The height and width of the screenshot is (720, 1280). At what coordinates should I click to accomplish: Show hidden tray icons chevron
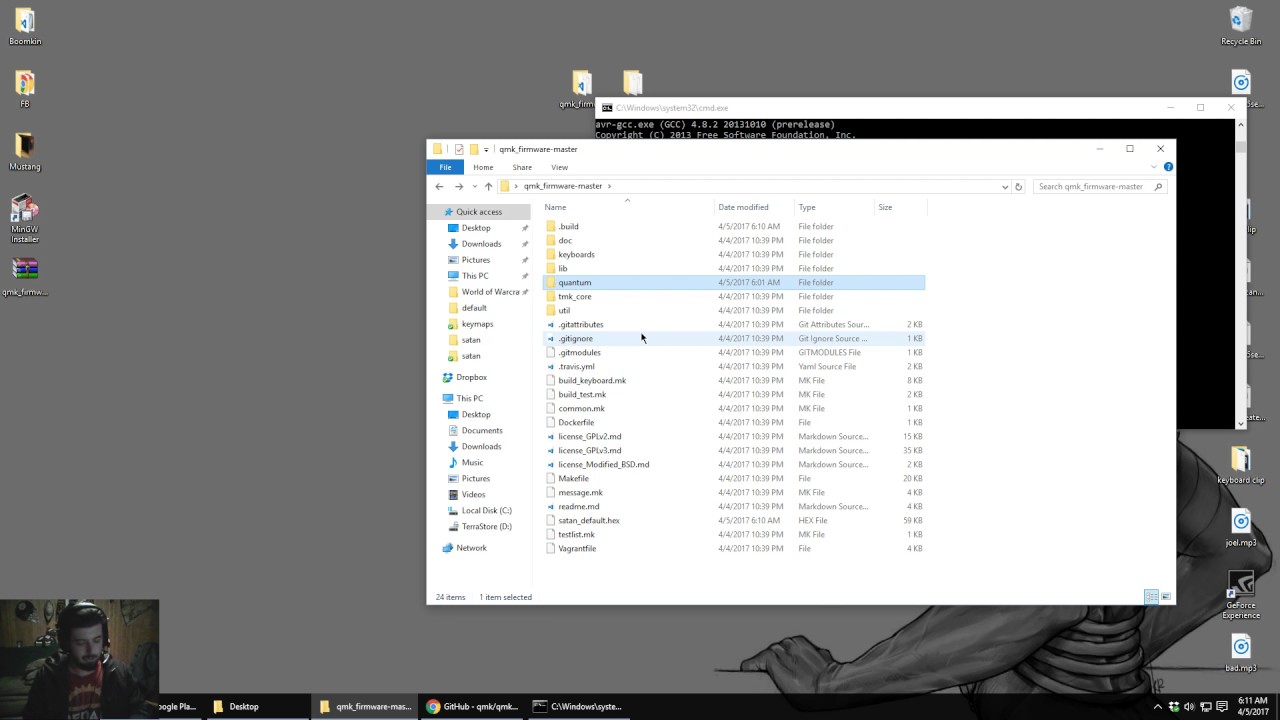pos(1158,706)
